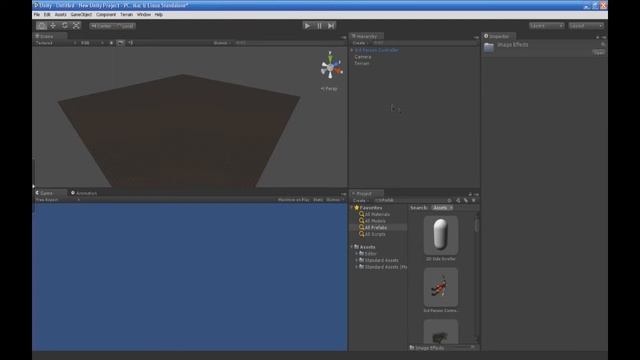Open the File menu
This screenshot has height=360, width=640.
pos(37,14)
